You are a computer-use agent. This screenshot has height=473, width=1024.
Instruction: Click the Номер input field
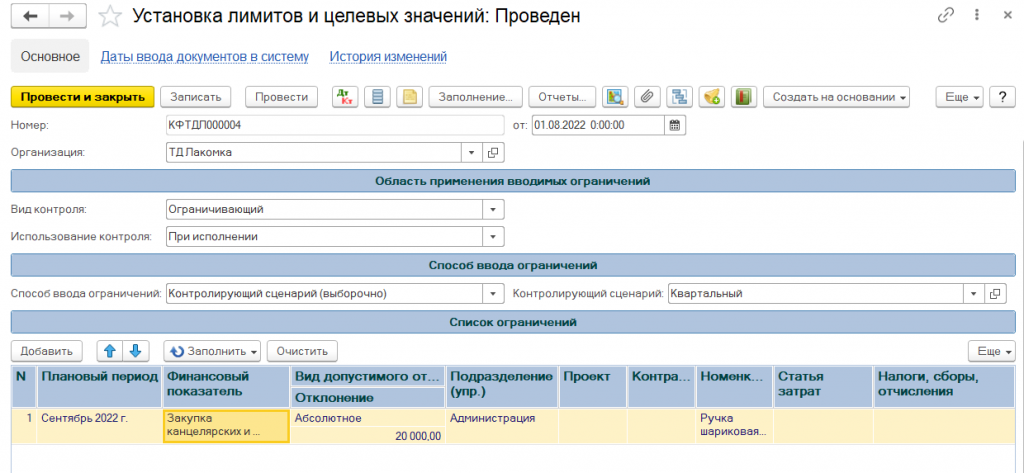tap(335, 125)
